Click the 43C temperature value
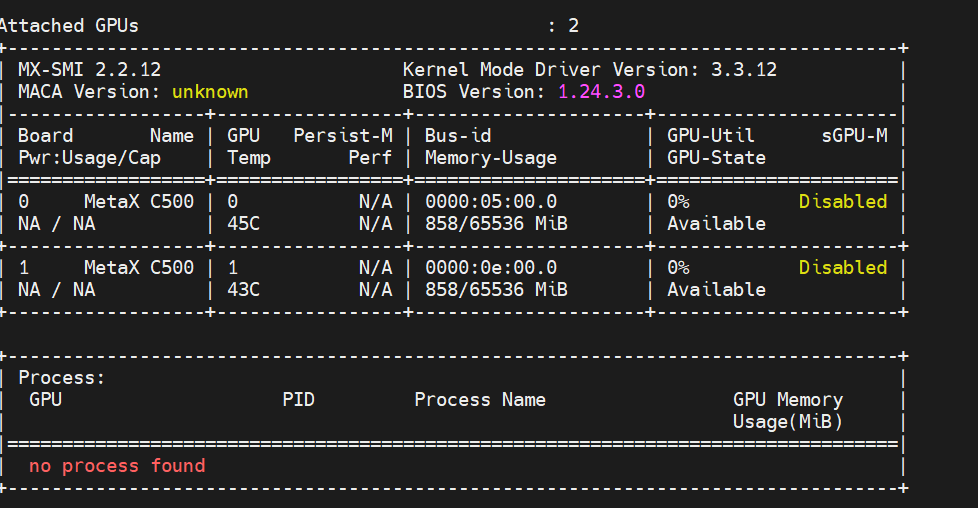The height and width of the screenshot is (508, 978). pos(243,290)
